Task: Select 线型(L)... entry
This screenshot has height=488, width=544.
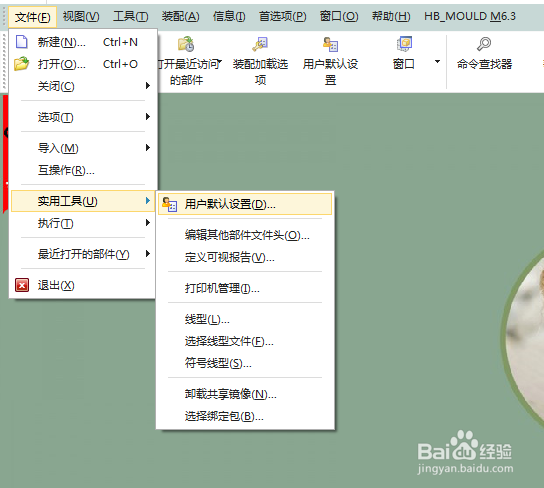Action: 245,319
